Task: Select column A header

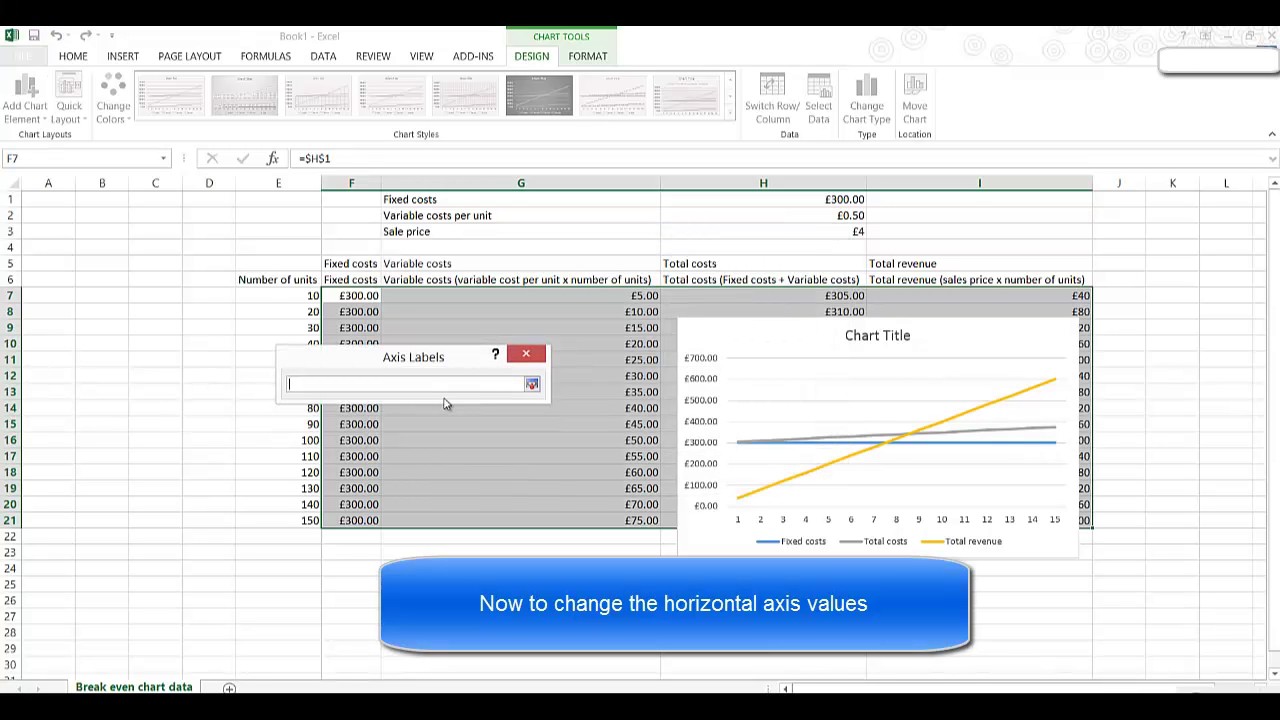Action: click(x=48, y=183)
